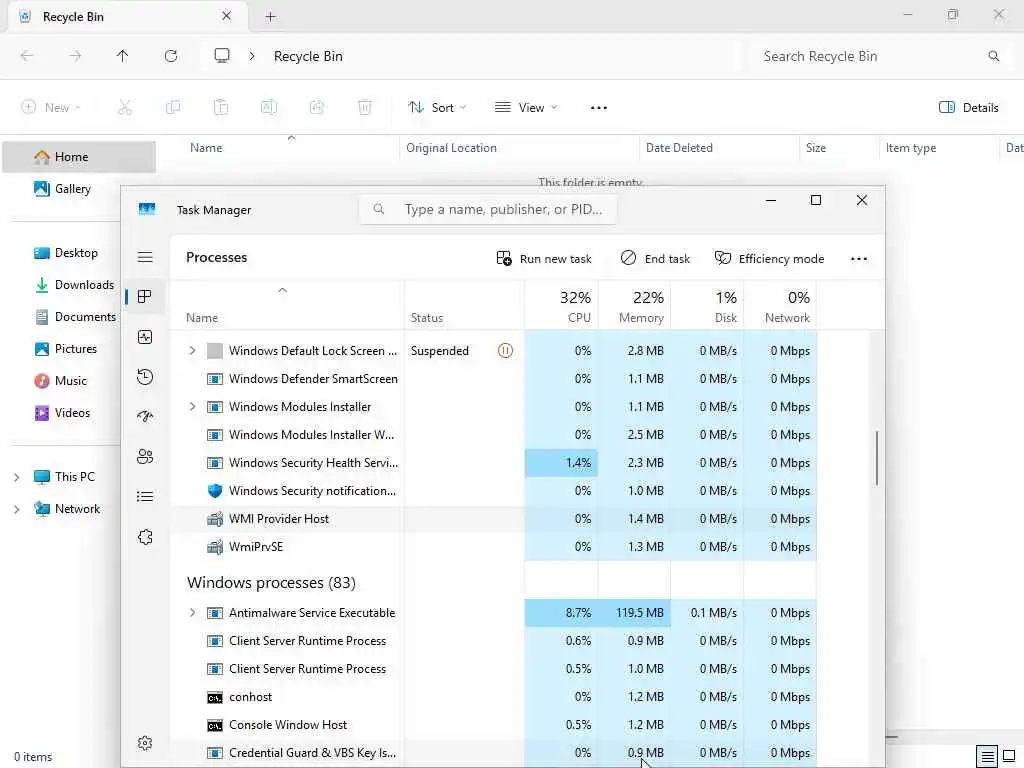Go up one folder level in Explorer
Image resolution: width=1024 pixels, height=768 pixels.
click(x=122, y=56)
